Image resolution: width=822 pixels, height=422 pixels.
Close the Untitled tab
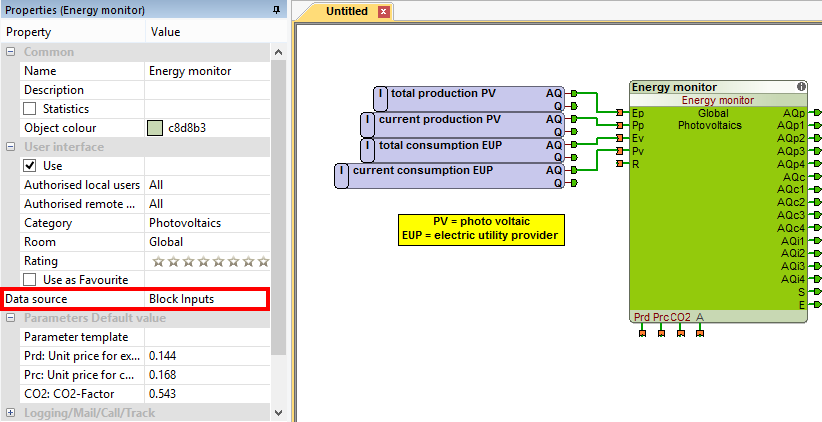click(x=383, y=12)
